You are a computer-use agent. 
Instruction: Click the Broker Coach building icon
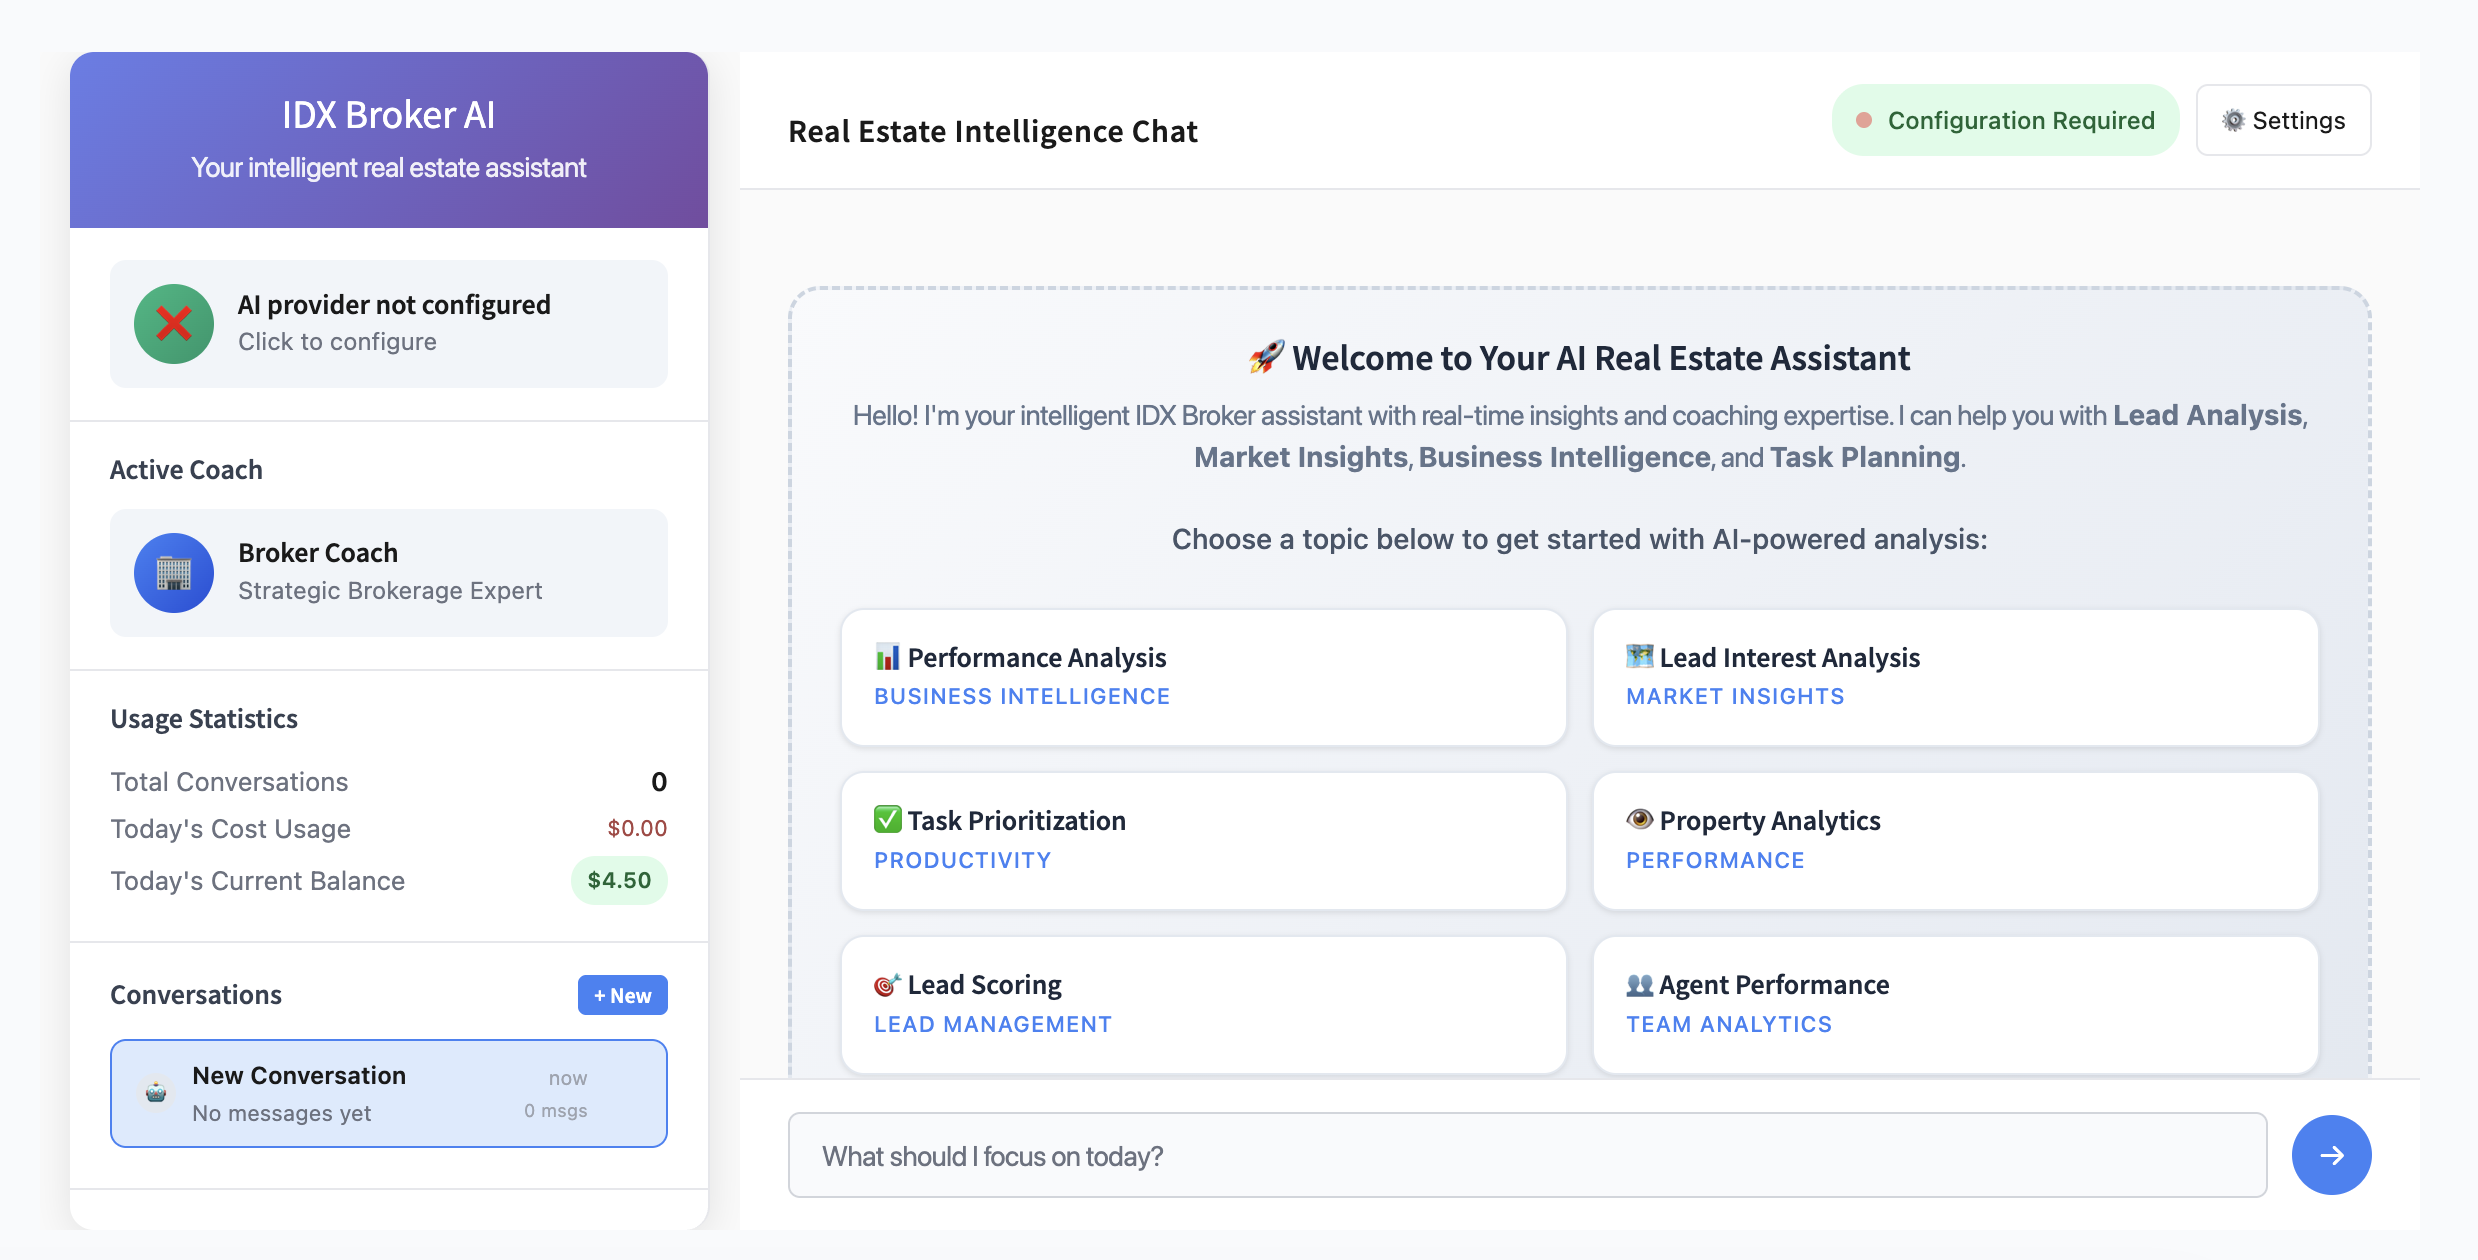(174, 573)
